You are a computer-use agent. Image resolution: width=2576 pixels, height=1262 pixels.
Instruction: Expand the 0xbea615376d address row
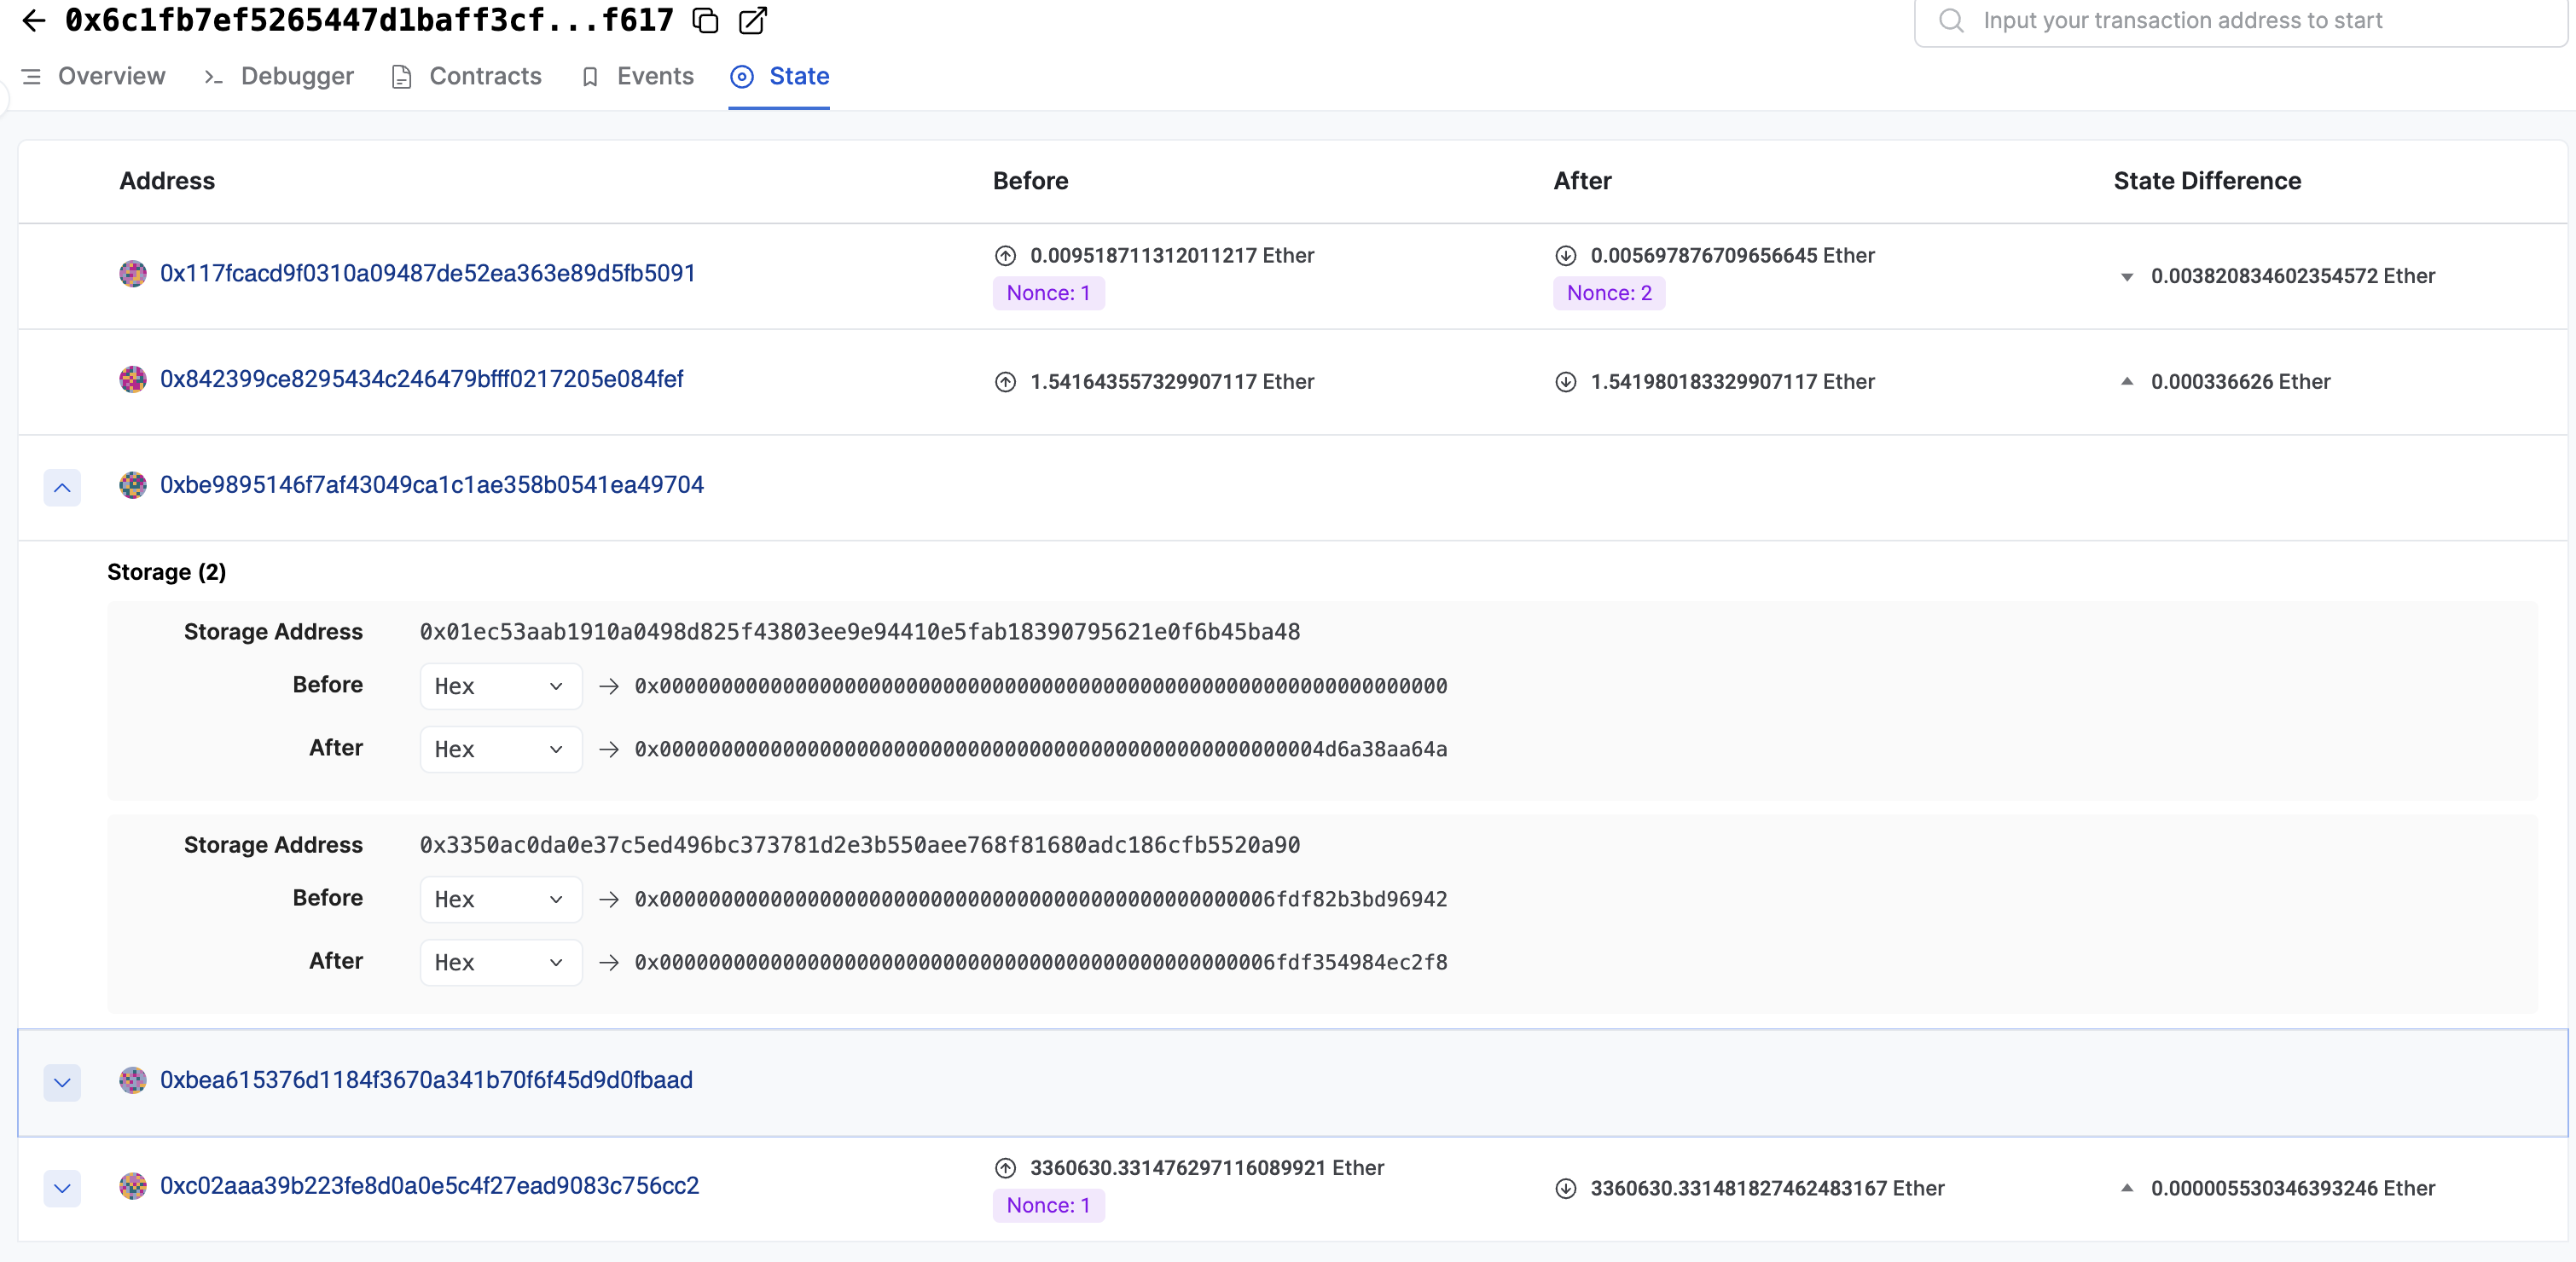pyautogui.click(x=62, y=1082)
